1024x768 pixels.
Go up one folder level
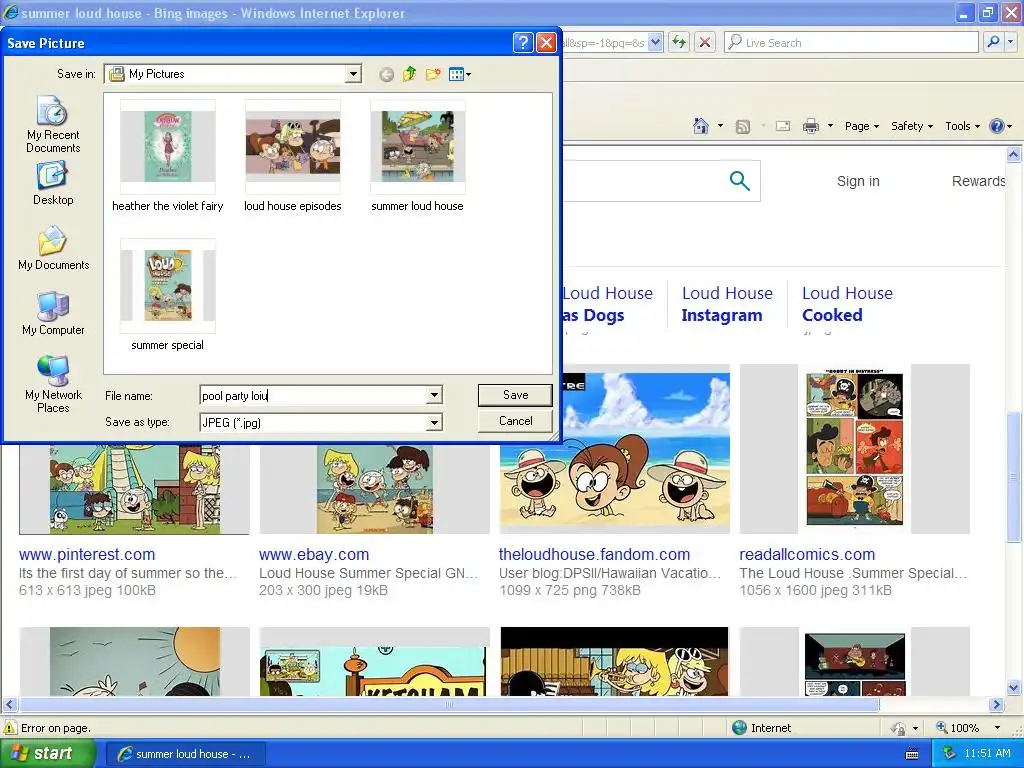(x=409, y=74)
